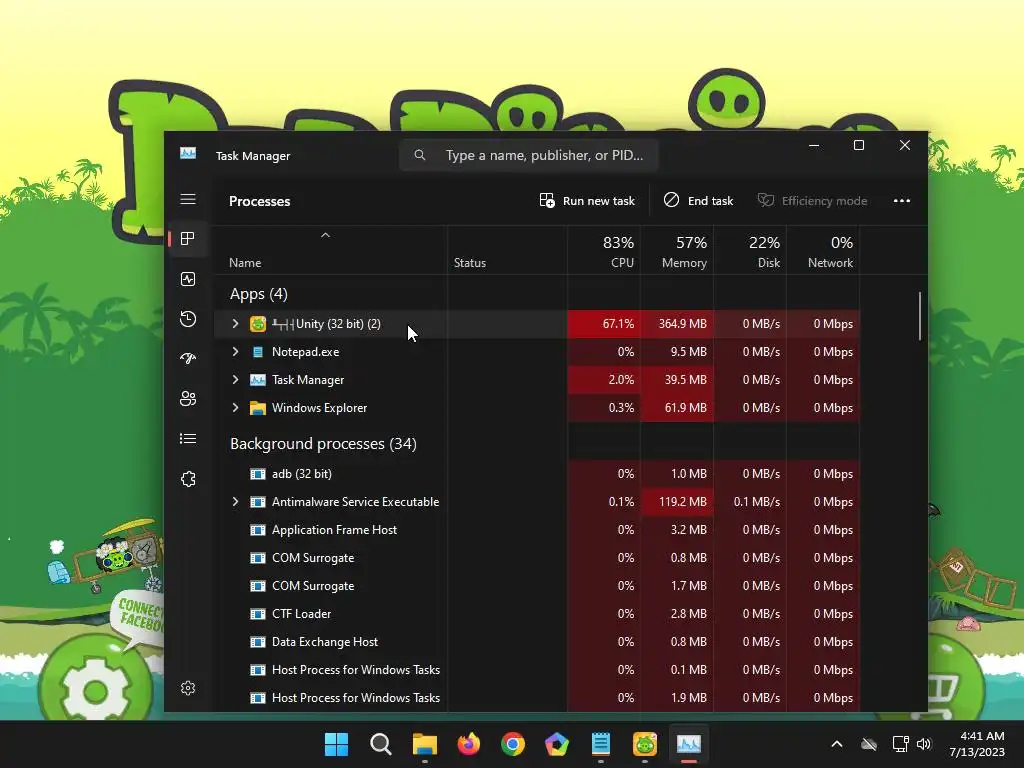Screen dimensions: 1024x768
Task: Click the Notepad.exe process icon
Action: [258, 352]
